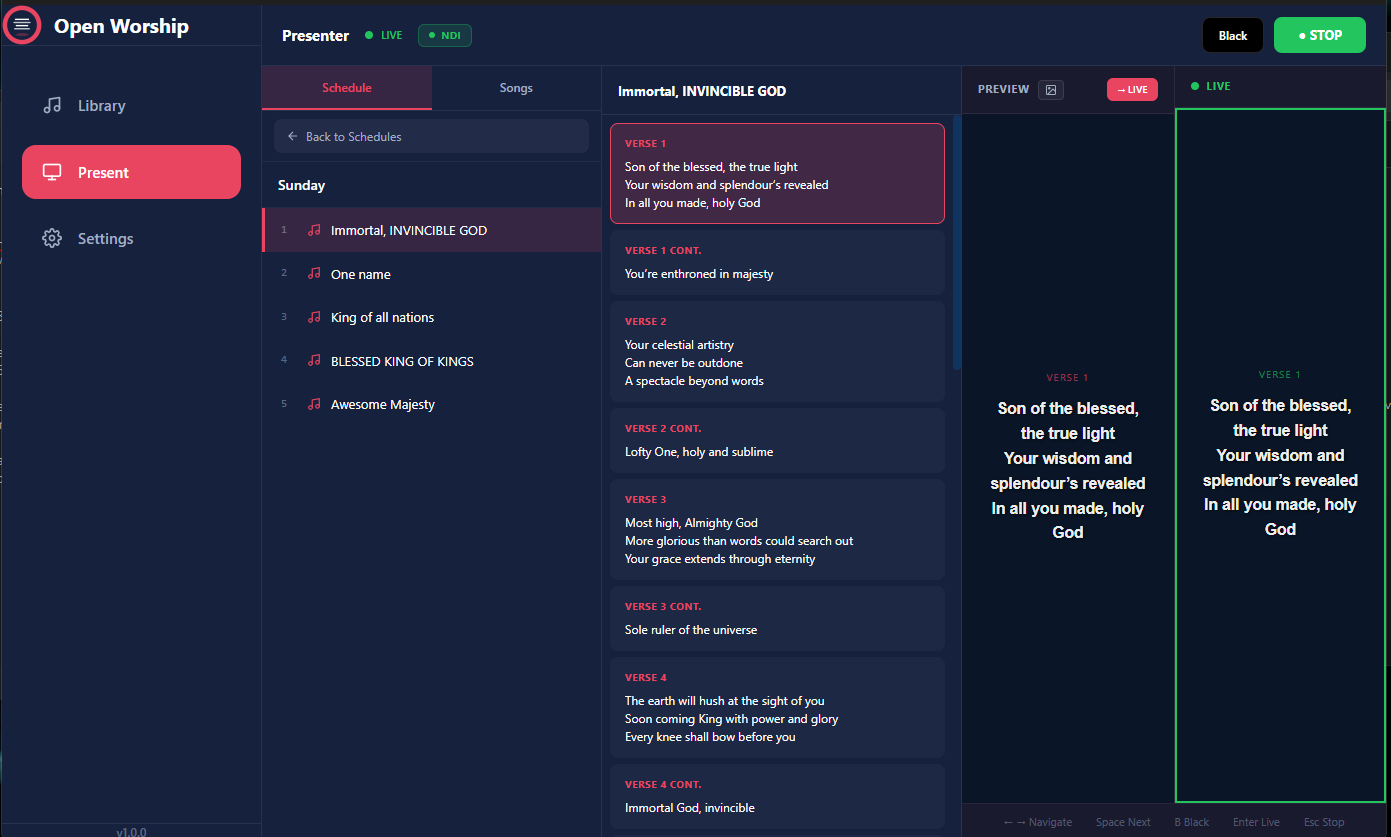
Task: Click the Verse 4 slide card
Action: 777,707
